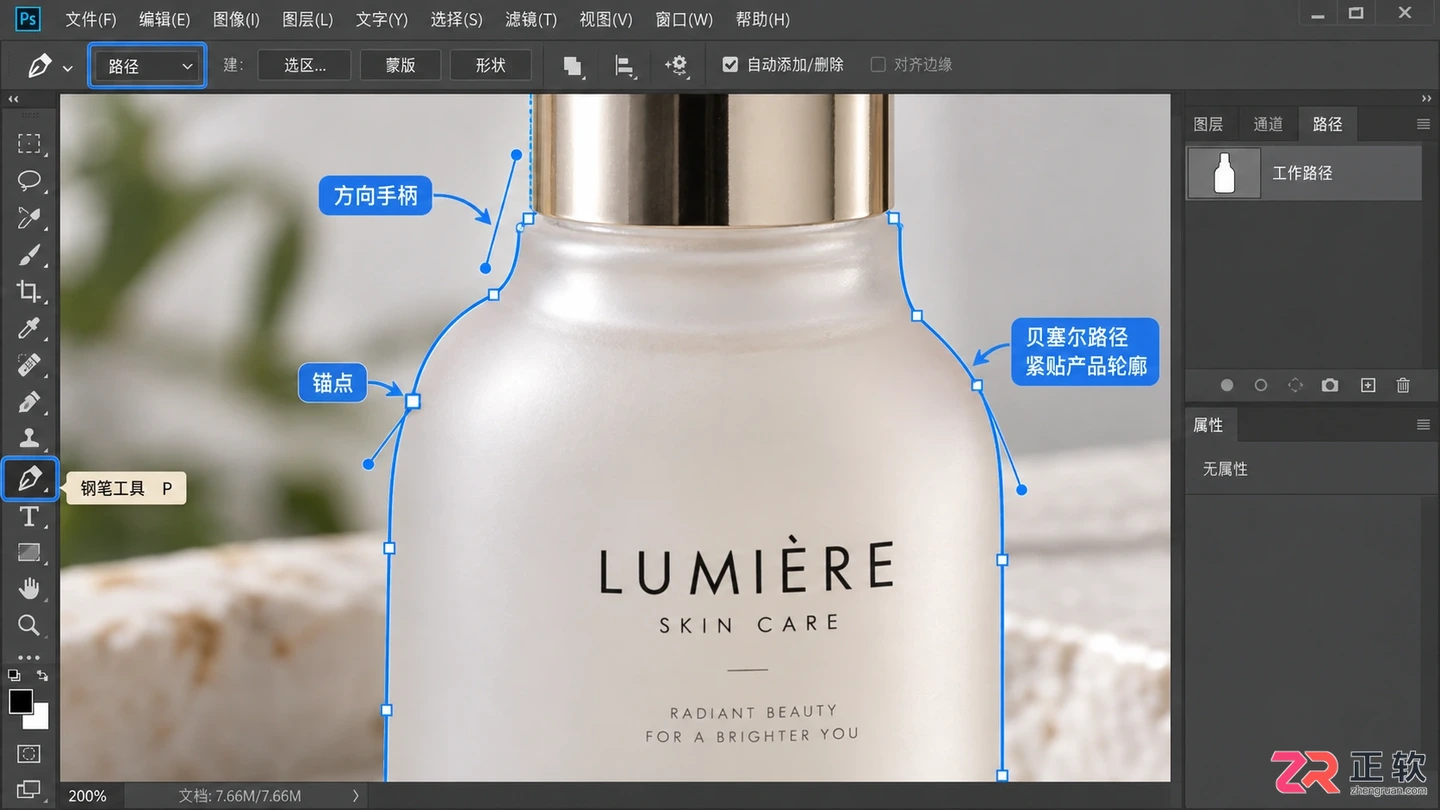Select the Rectangular Marquee tool
1440x810 pixels.
[29, 143]
